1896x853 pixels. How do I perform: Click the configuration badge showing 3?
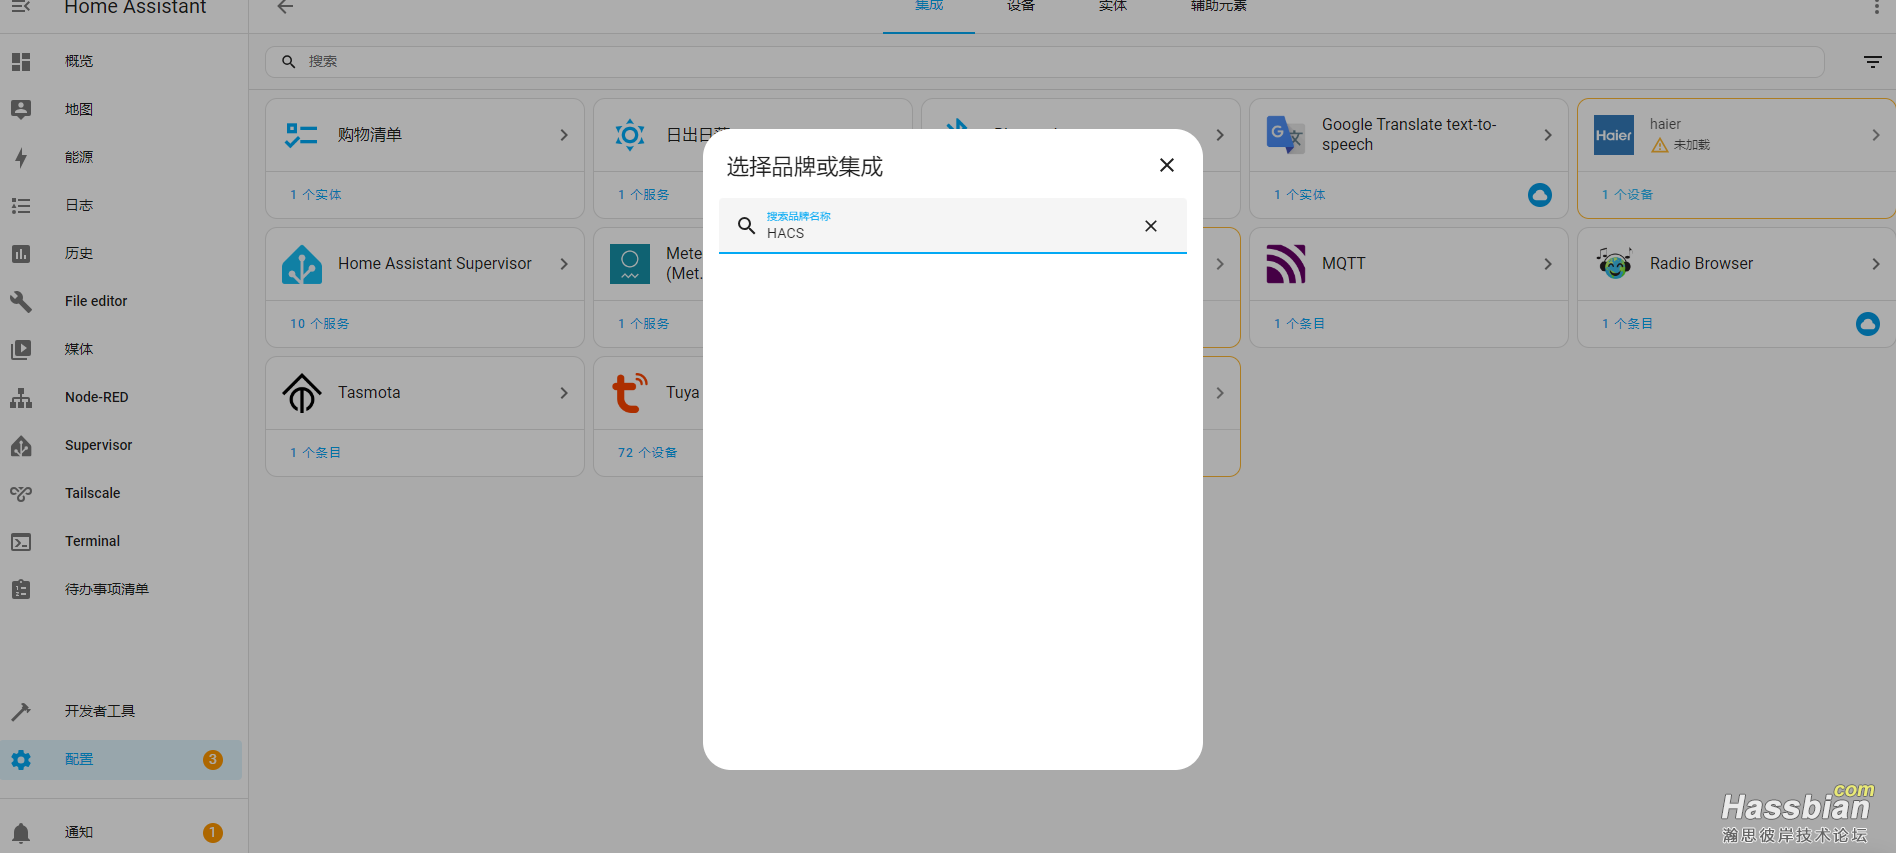213,760
